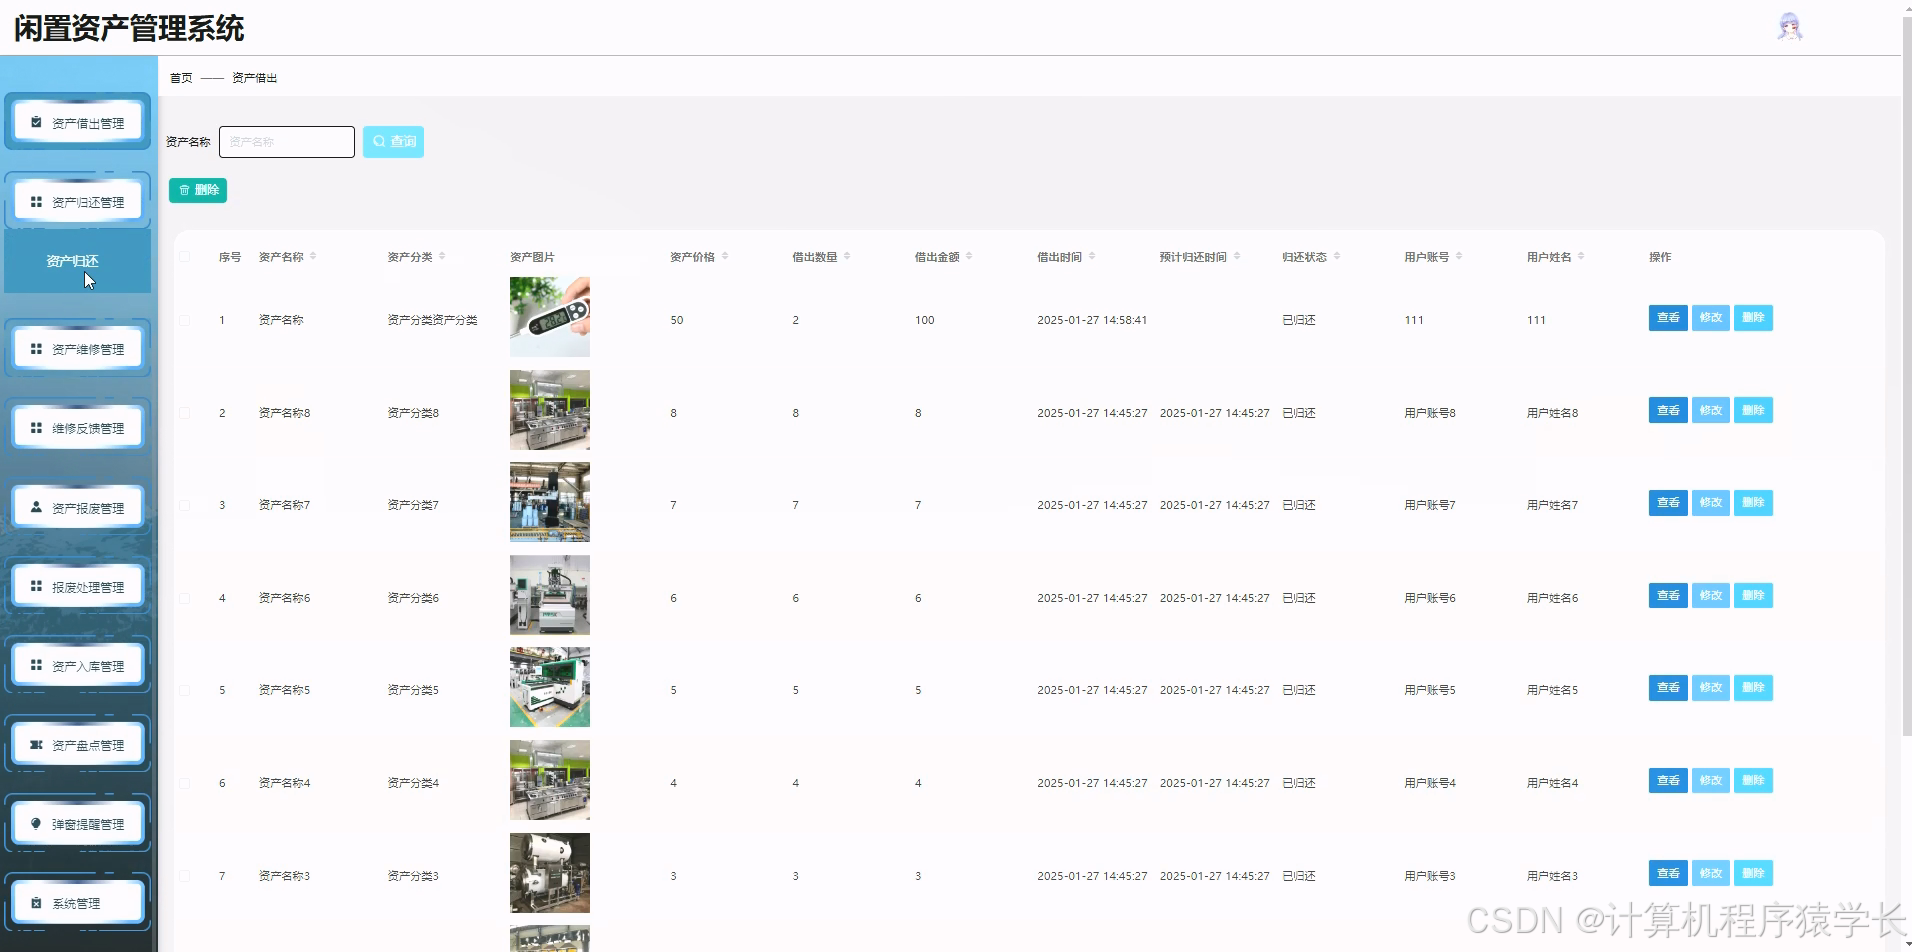Sort table by 借出时间 column arrows
This screenshot has height=952, width=1912.
click(x=1092, y=257)
